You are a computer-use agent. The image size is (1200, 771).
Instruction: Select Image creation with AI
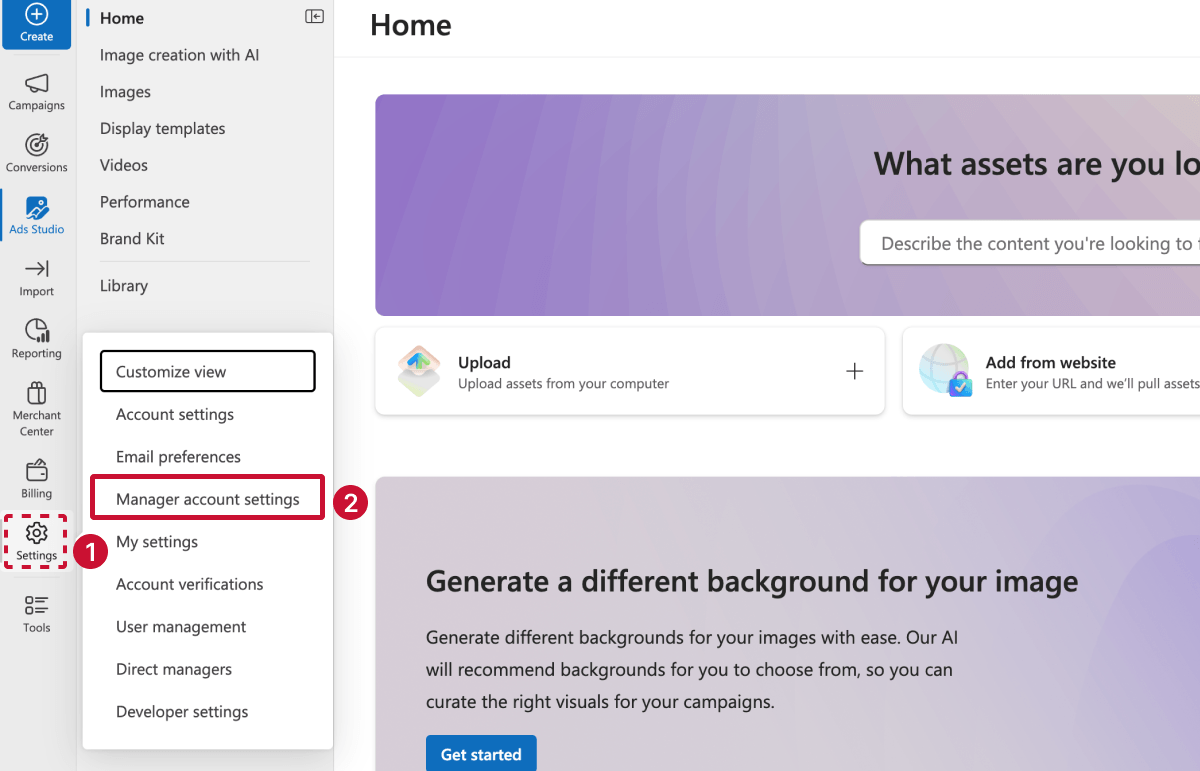click(179, 55)
